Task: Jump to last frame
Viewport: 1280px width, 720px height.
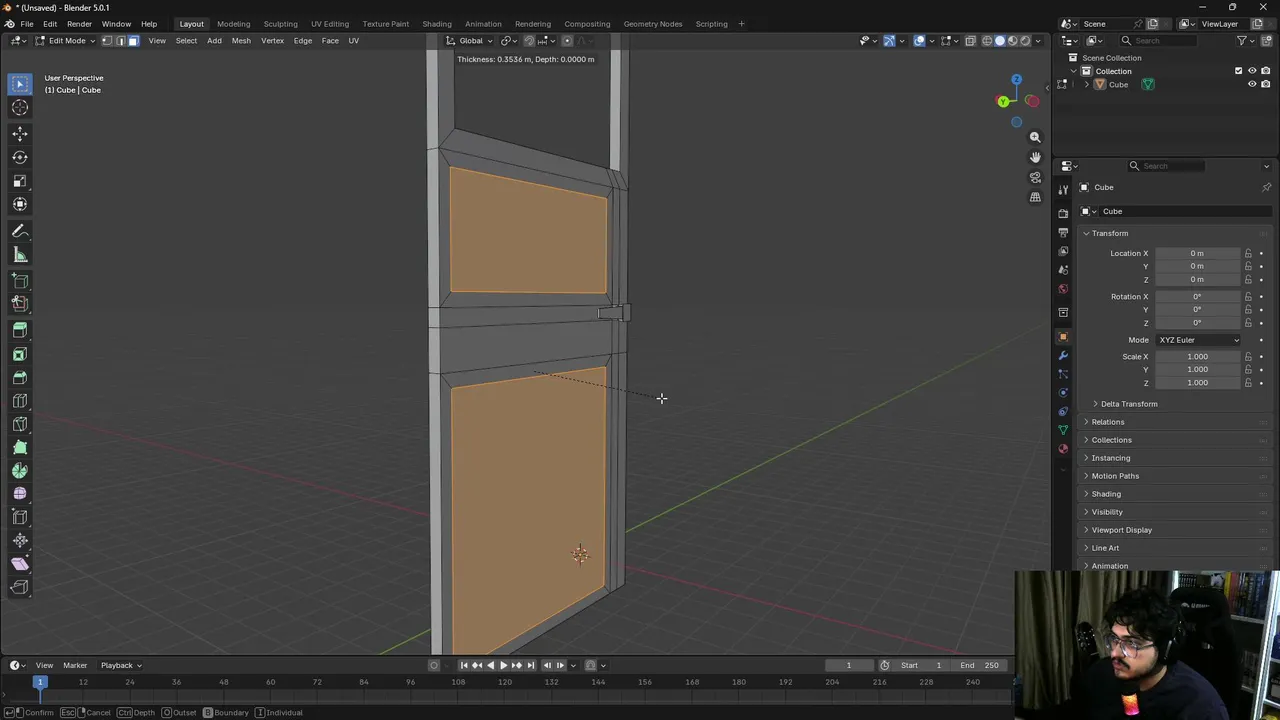Action: (531, 665)
